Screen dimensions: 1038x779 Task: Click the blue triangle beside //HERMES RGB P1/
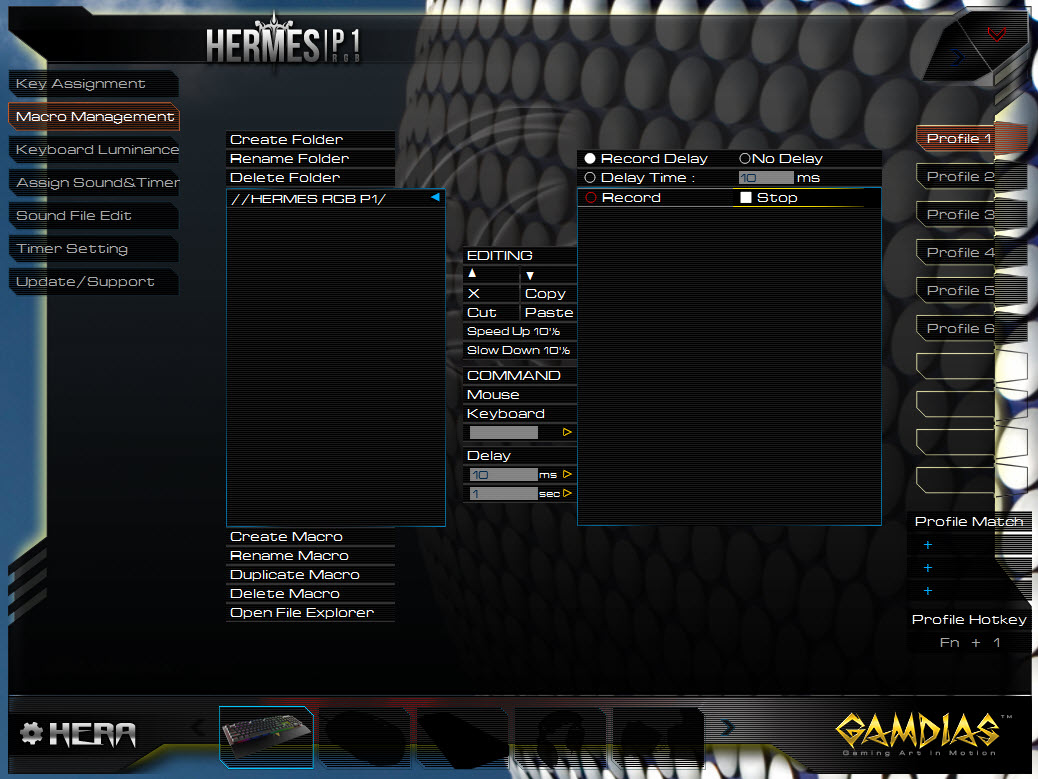[435, 197]
